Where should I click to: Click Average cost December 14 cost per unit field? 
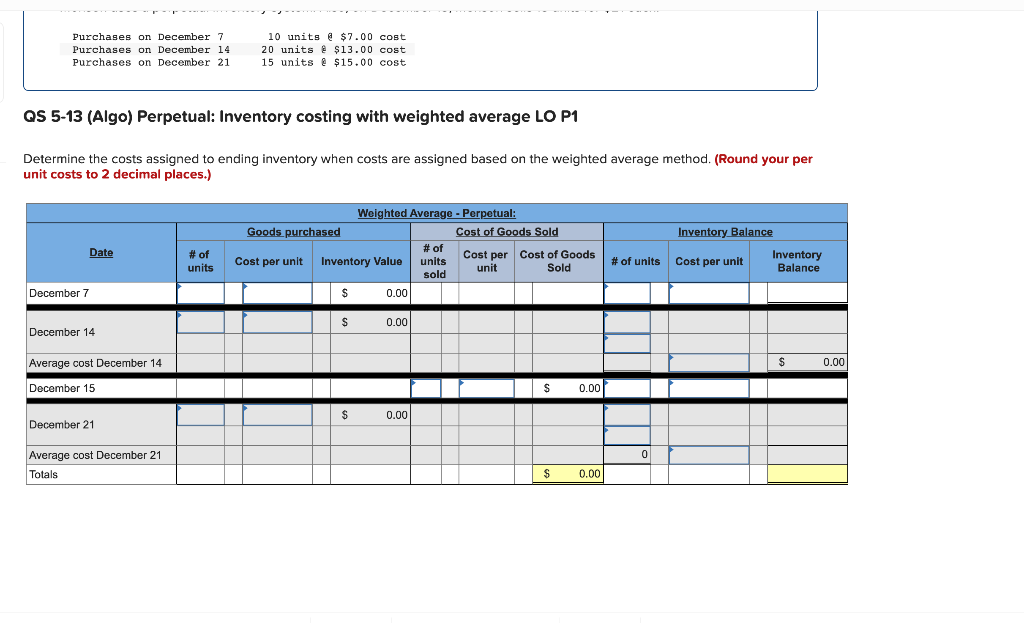click(x=709, y=362)
